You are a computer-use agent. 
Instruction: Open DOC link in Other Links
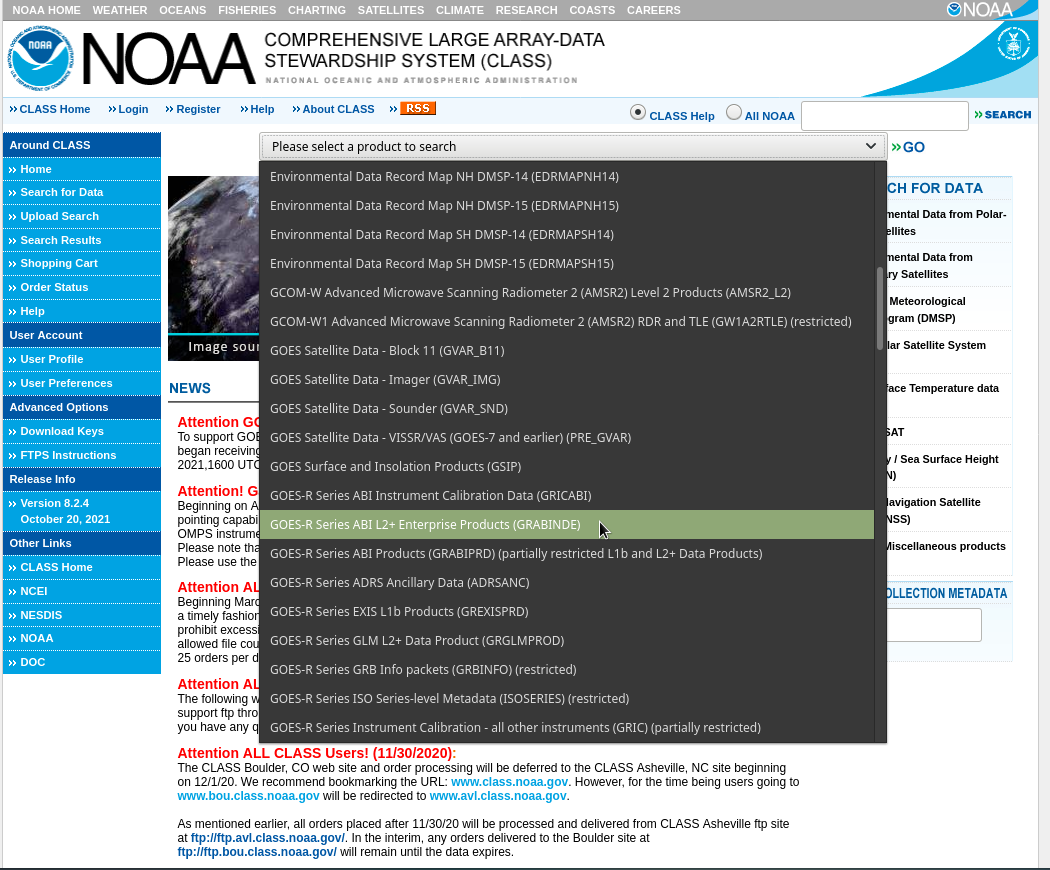coord(33,662)
